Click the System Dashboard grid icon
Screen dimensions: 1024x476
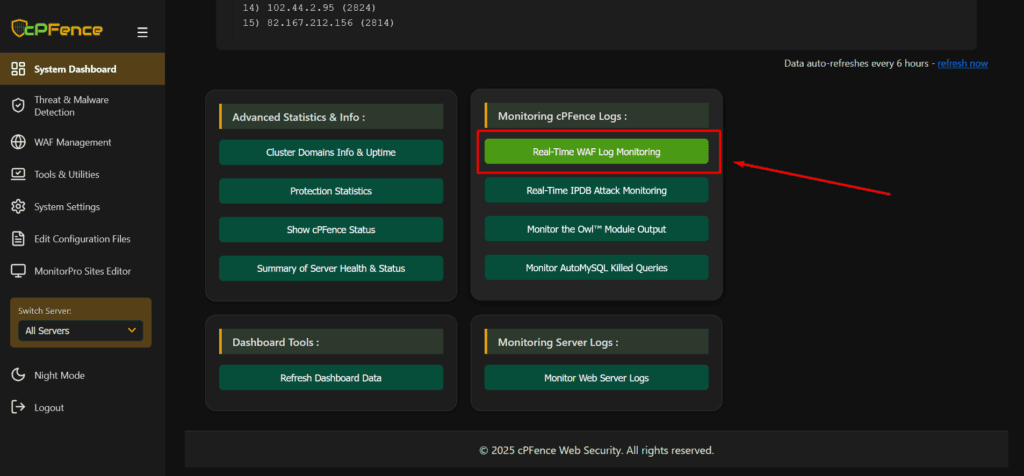point(17,69)
